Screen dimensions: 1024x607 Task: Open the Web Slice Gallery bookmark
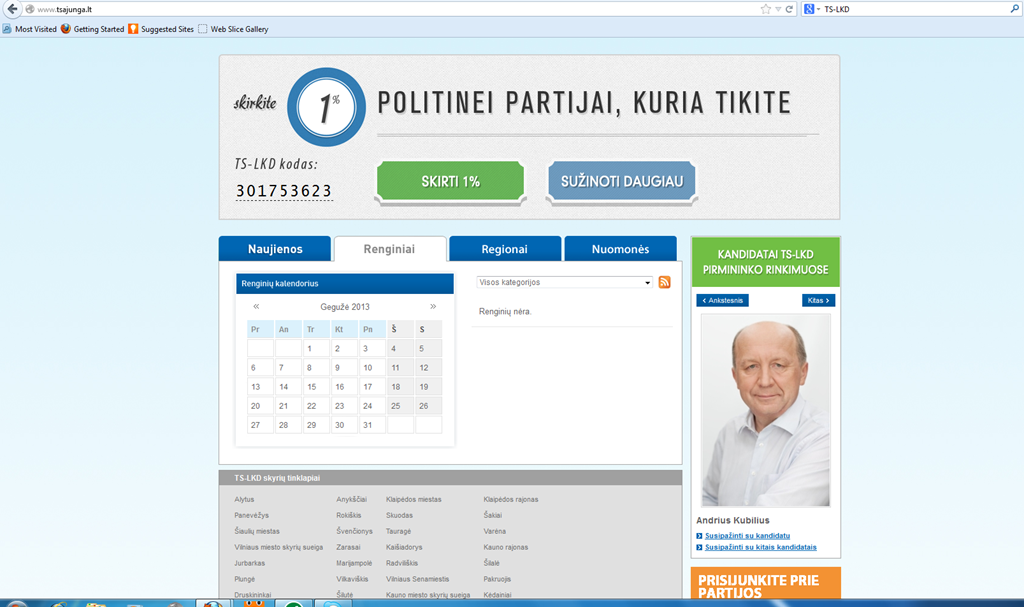pyautogui.click(x=233, y=29)
